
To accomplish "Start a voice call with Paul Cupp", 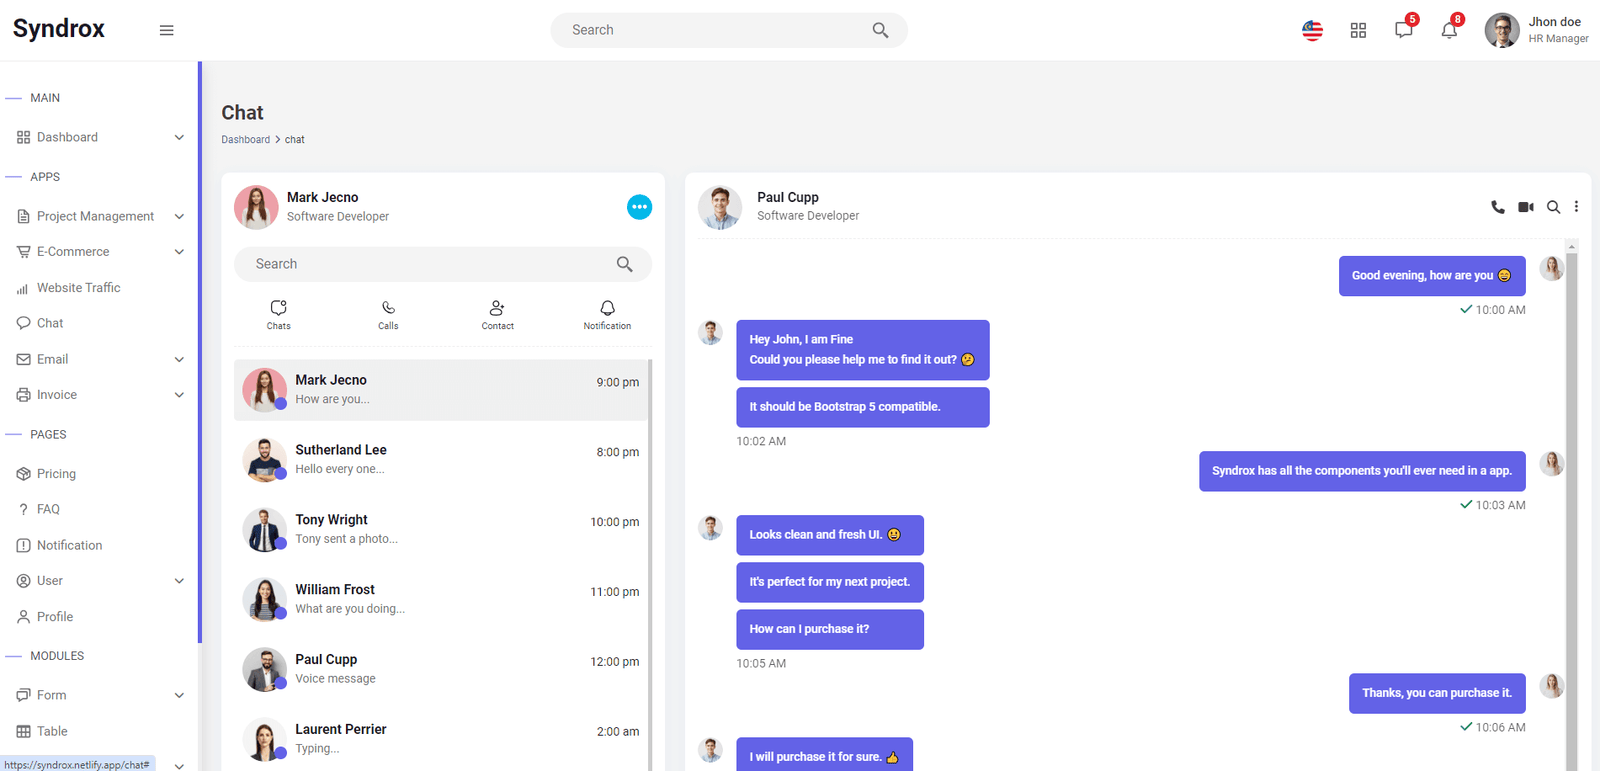I will click(1497, 207).
